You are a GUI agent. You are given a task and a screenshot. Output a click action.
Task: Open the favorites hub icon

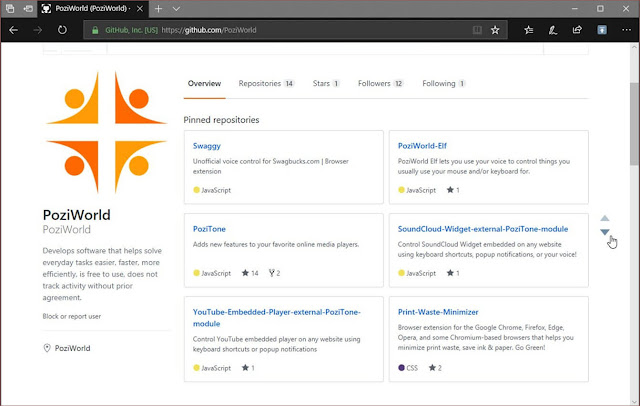point(529,30)
